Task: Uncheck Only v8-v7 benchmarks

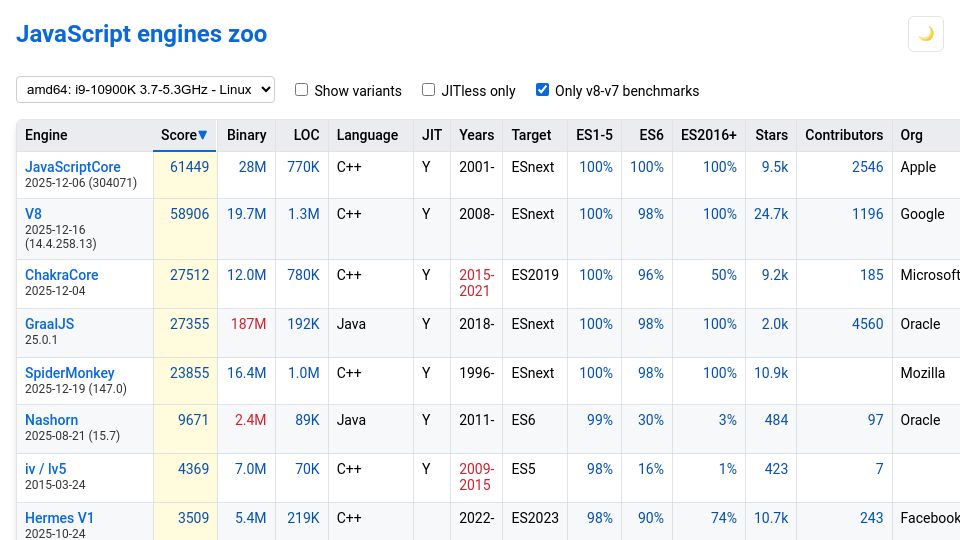Action: (542, 90)
